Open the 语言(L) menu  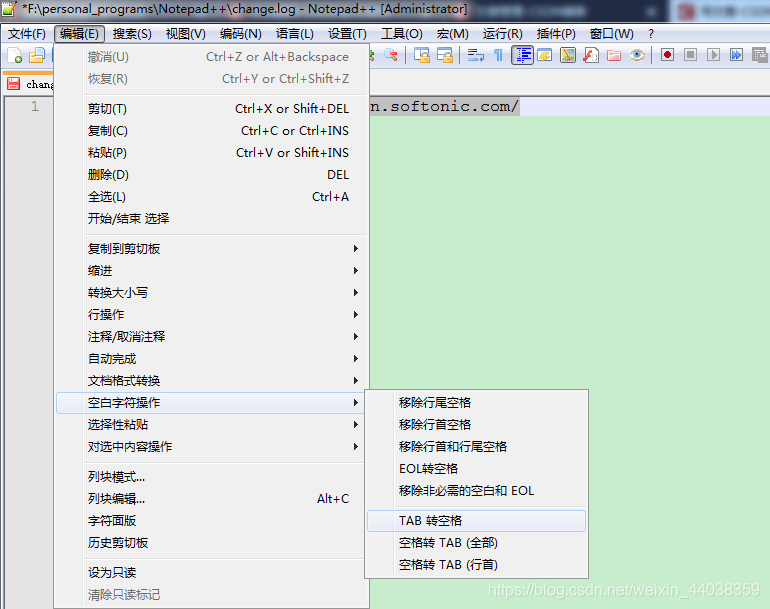coord(295,34)
